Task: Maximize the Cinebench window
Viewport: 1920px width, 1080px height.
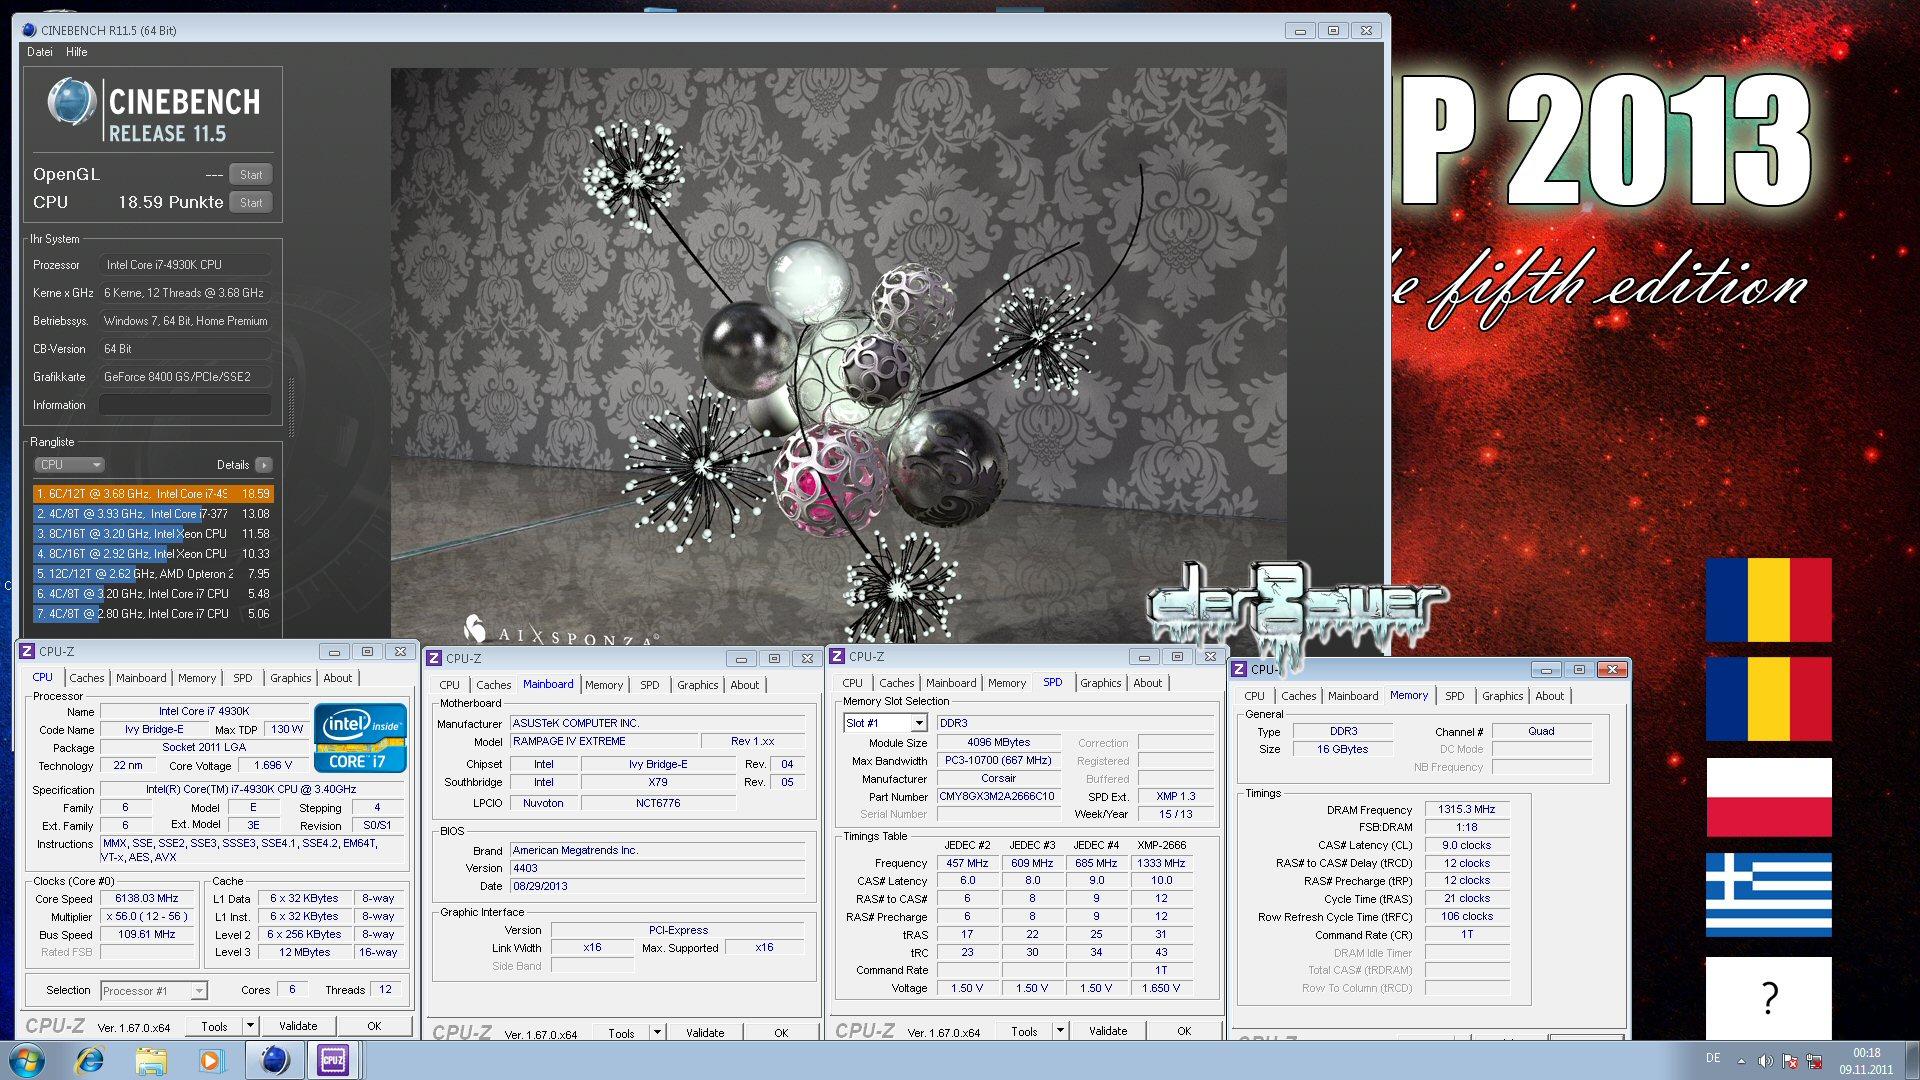Action: click(1333, 31)
